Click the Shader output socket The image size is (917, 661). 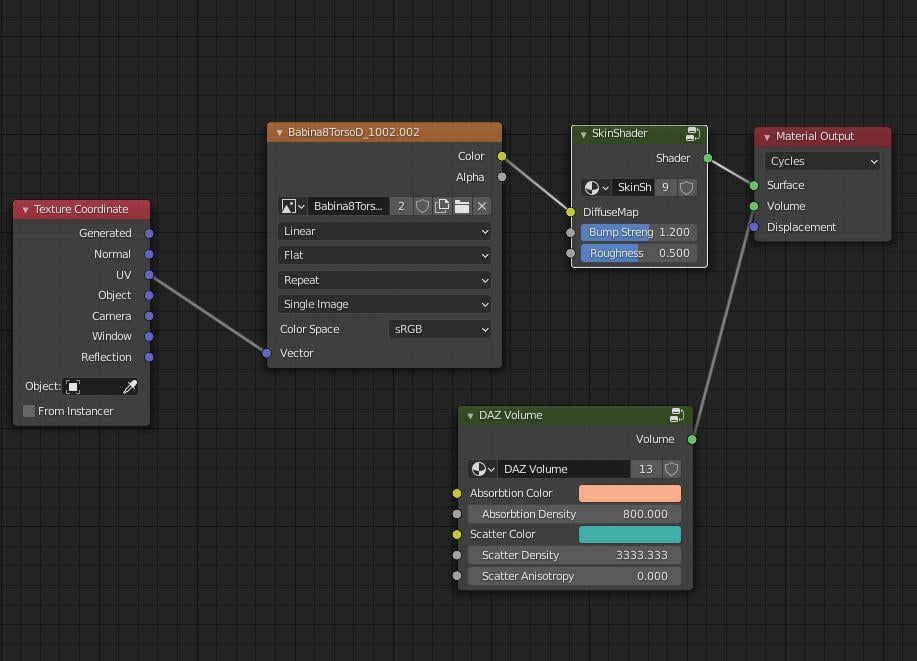pyautogui.click(x=708, y=159)
